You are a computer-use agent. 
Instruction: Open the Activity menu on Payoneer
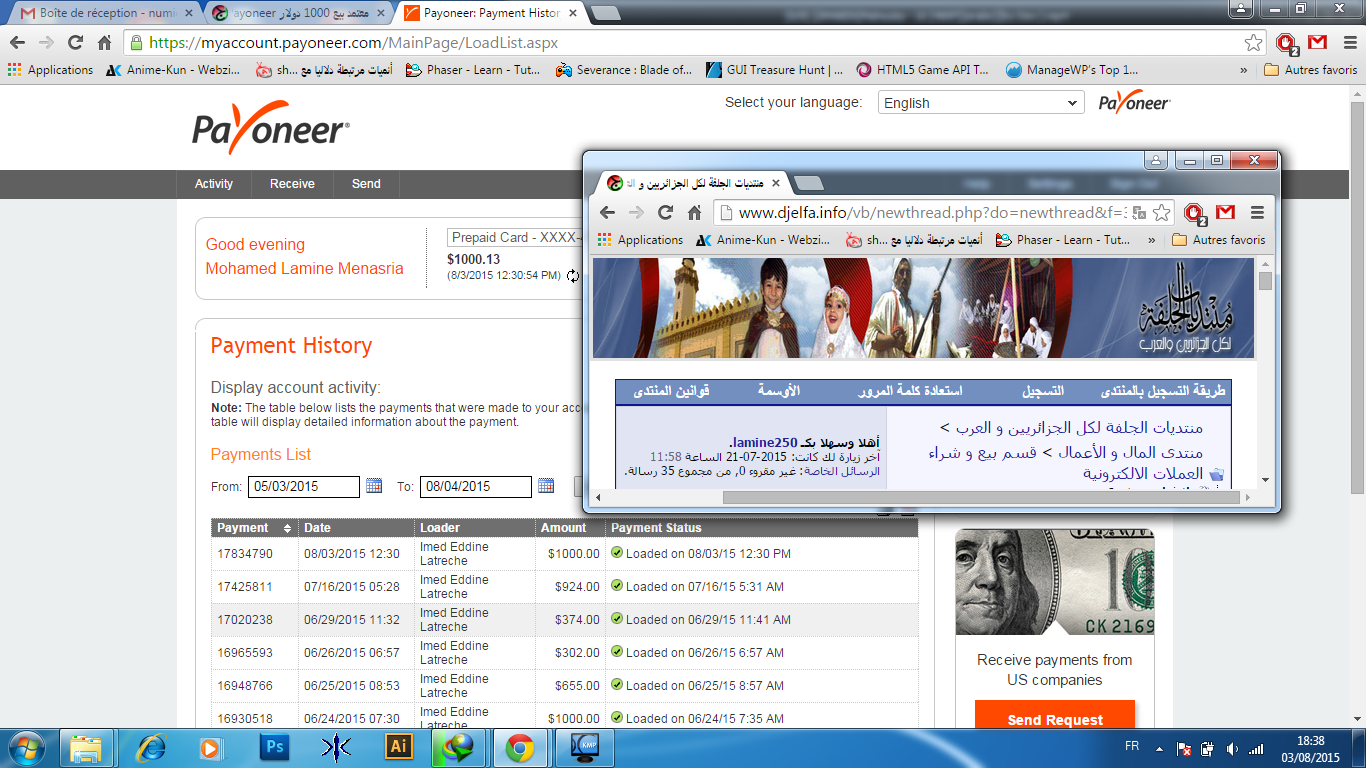(x=214, y=184)
